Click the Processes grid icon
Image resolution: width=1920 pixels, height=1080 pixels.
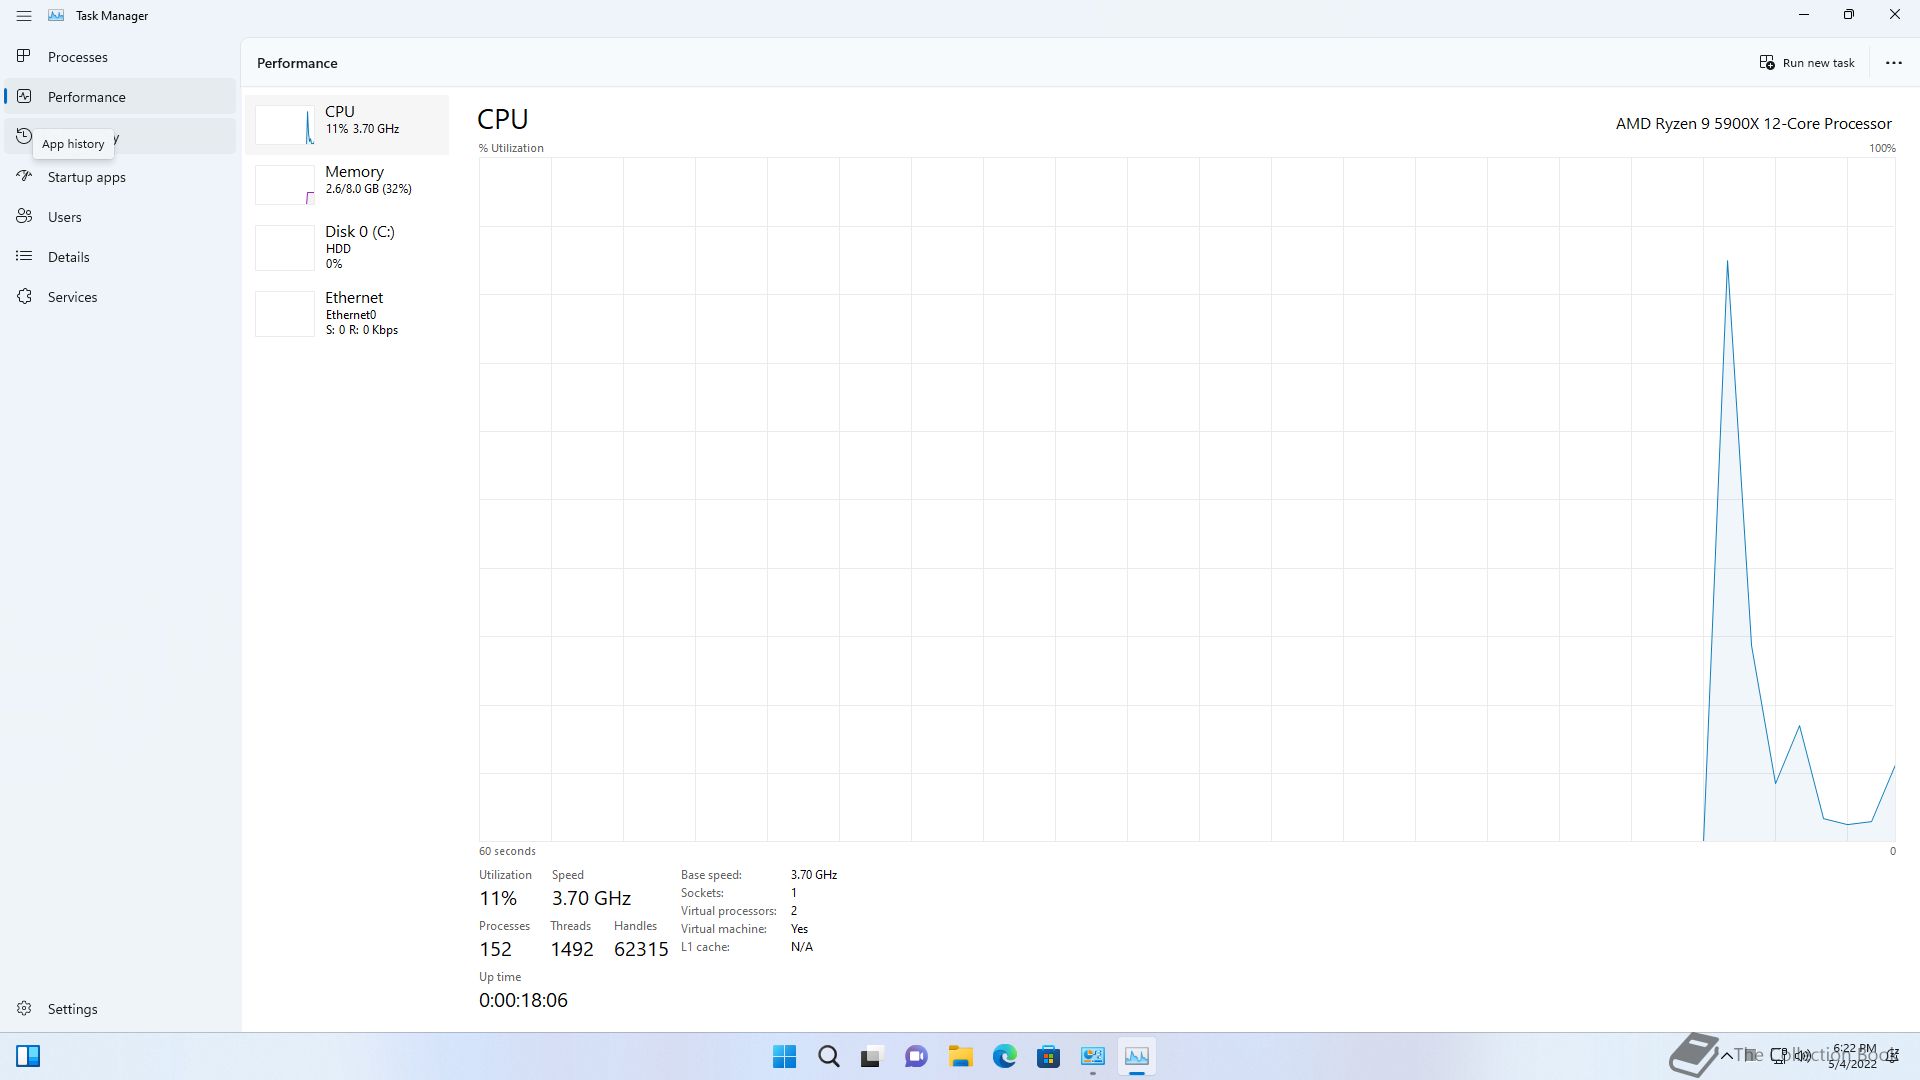[x=24, y=56]
